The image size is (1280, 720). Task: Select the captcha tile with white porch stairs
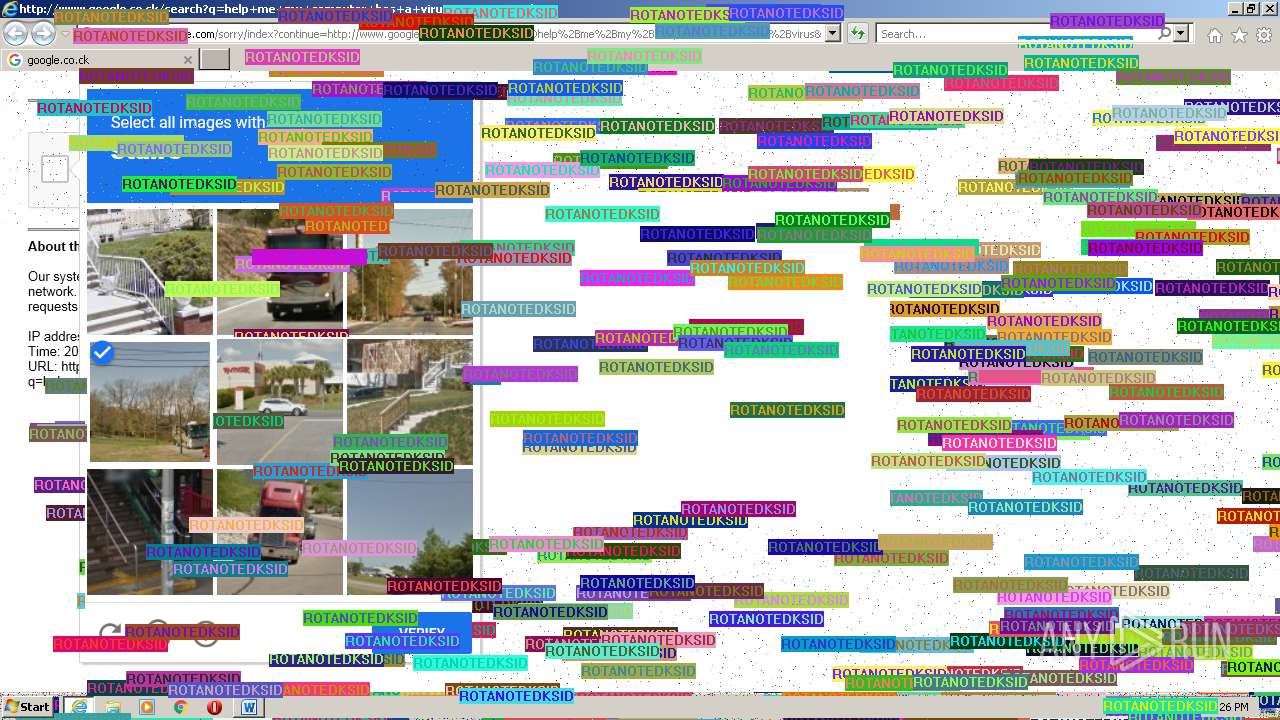point(150,271)
